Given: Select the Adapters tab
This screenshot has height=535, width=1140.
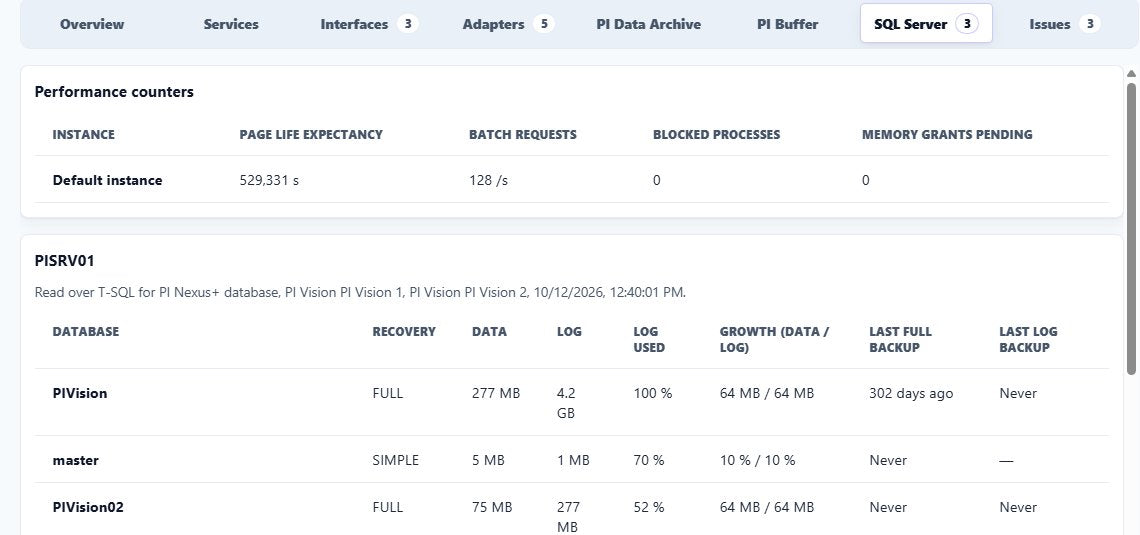Looking at the screenshot, I should tap(508, 24).
